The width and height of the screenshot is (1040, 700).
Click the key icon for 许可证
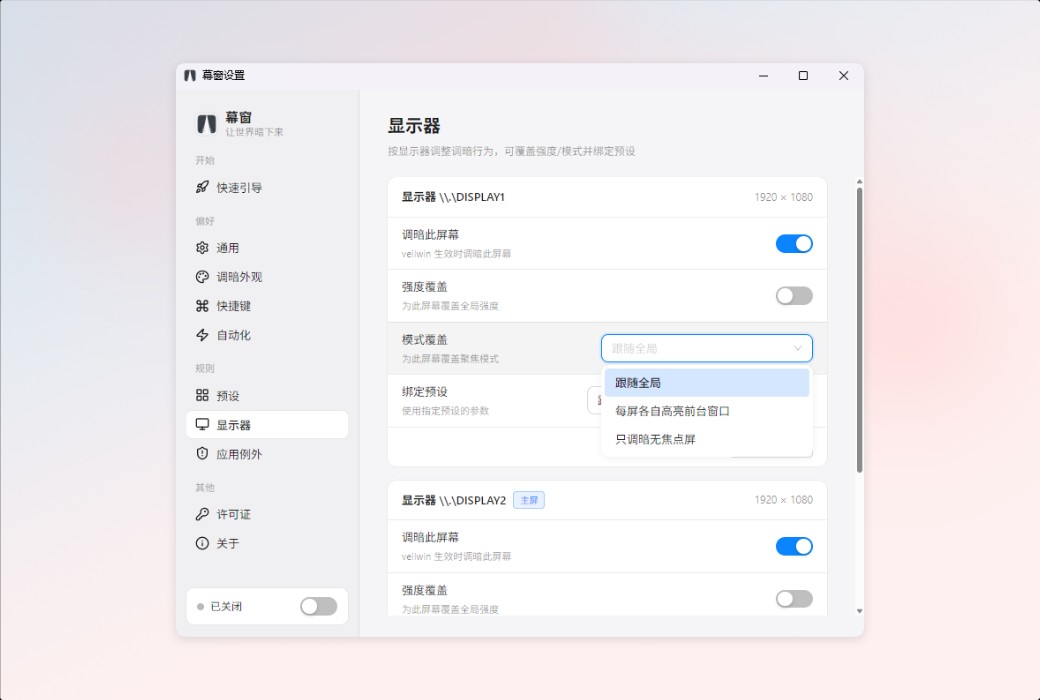[202, 514]
